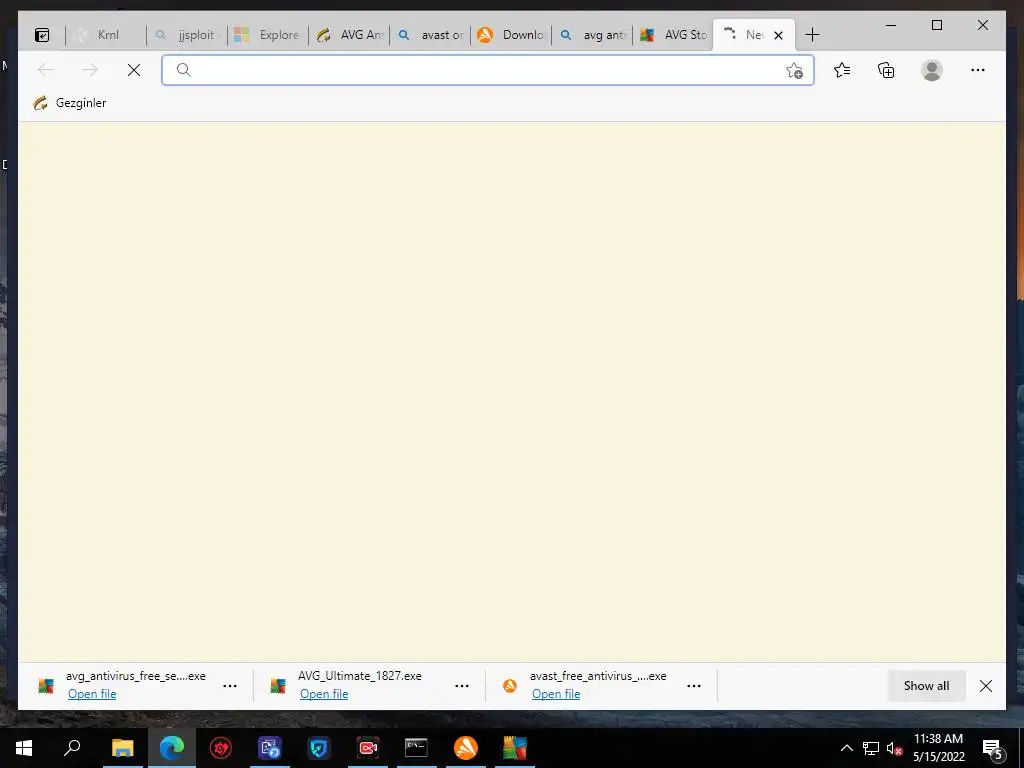Open the profile account icon
Image resolution: width=1024 pixels, height=768 pixels.
[x=932, y=70]
